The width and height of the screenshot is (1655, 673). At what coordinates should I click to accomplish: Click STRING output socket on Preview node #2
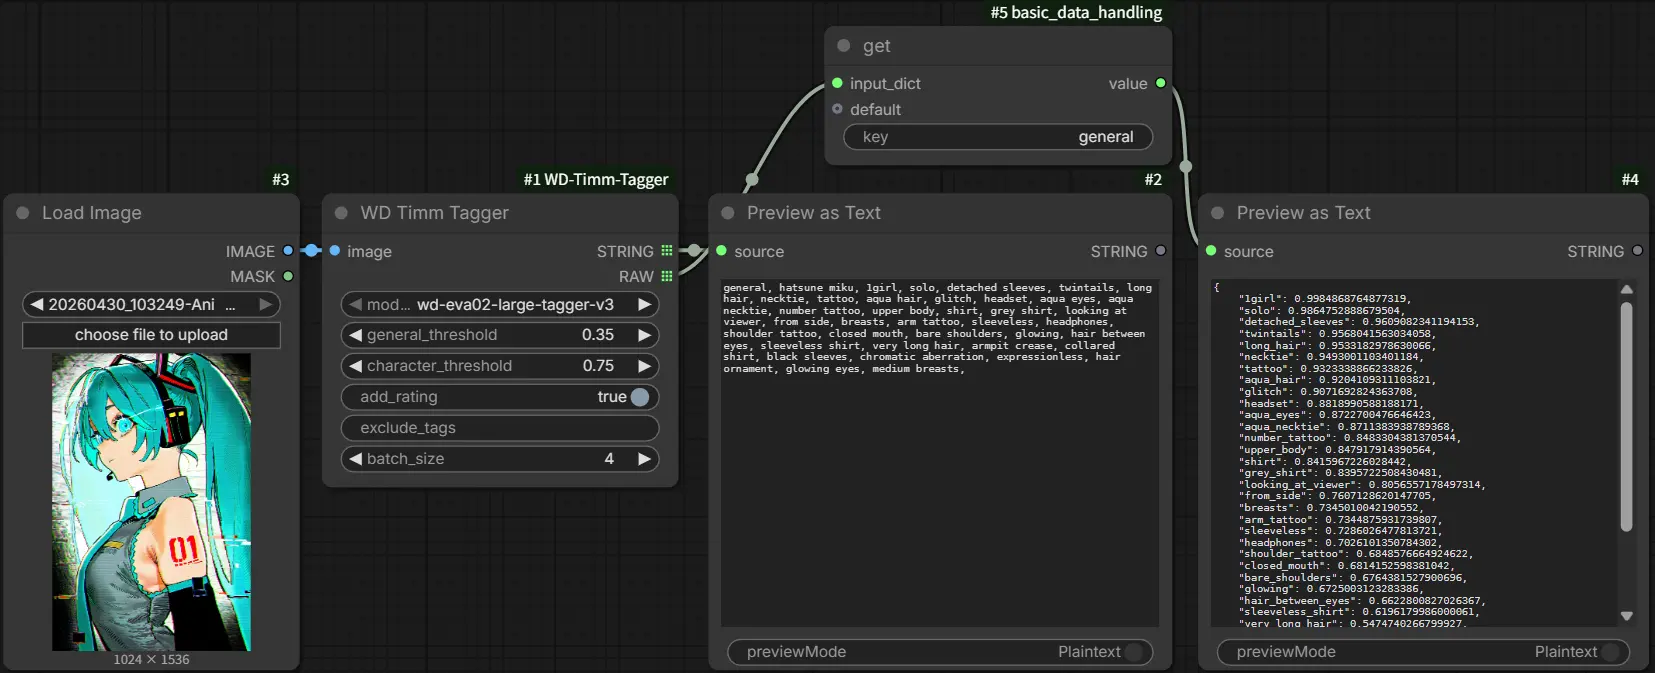tap(1161, 251)
